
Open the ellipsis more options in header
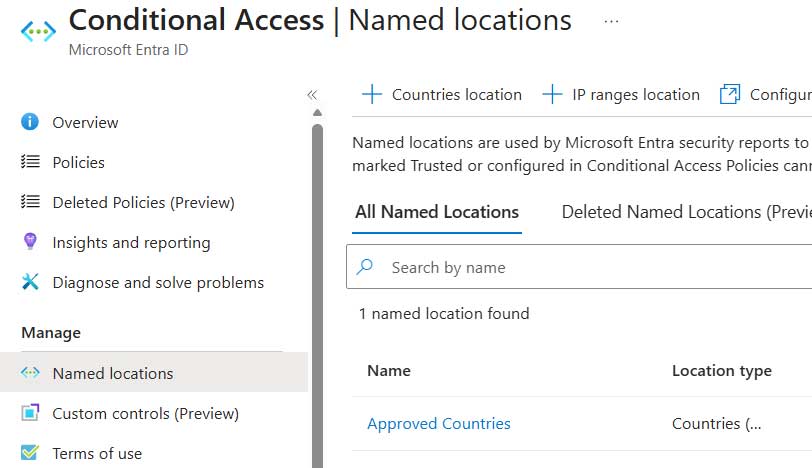[612, 21]
